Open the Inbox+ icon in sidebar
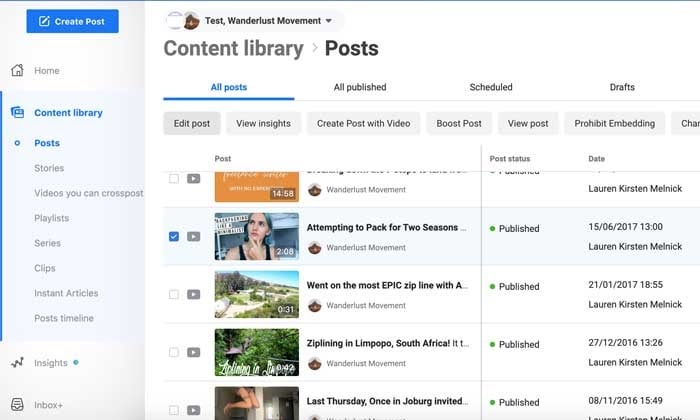Image resolution: width=700 pixels, height=420 pixels. pos(17,404)
